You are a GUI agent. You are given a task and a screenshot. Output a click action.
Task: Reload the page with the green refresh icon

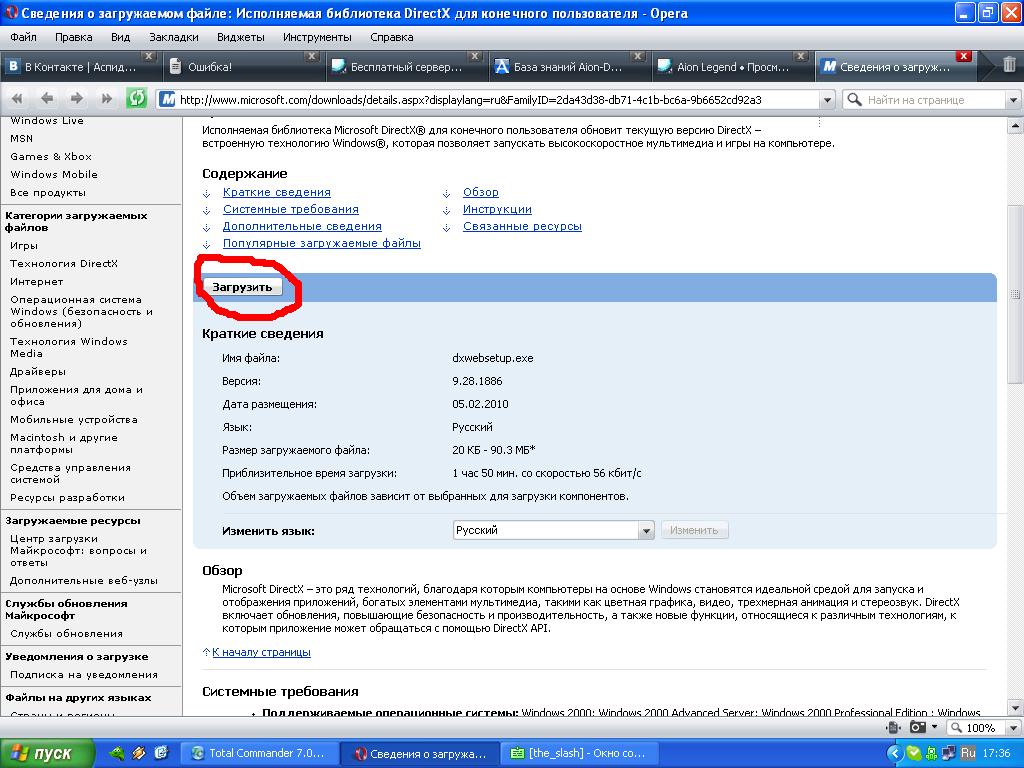136,99
